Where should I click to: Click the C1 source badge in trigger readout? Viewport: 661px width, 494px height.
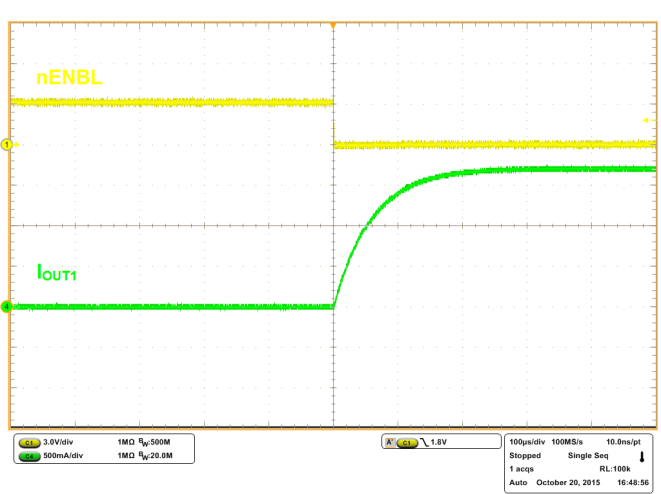405,441
